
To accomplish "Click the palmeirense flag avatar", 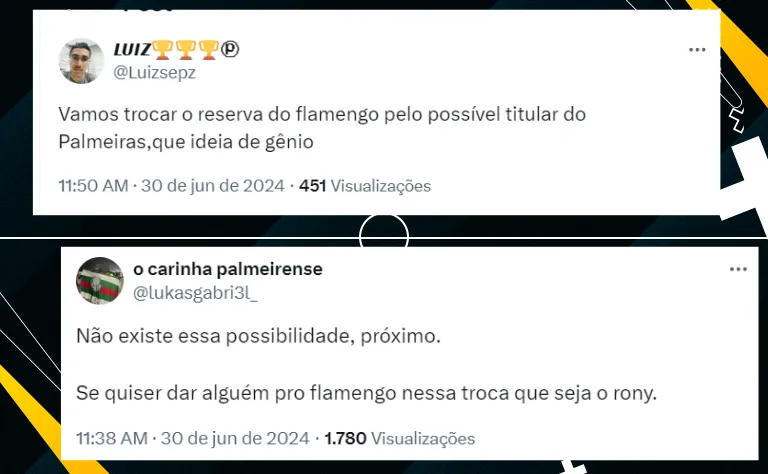I will pyautogui.click(x=100, y=281).
